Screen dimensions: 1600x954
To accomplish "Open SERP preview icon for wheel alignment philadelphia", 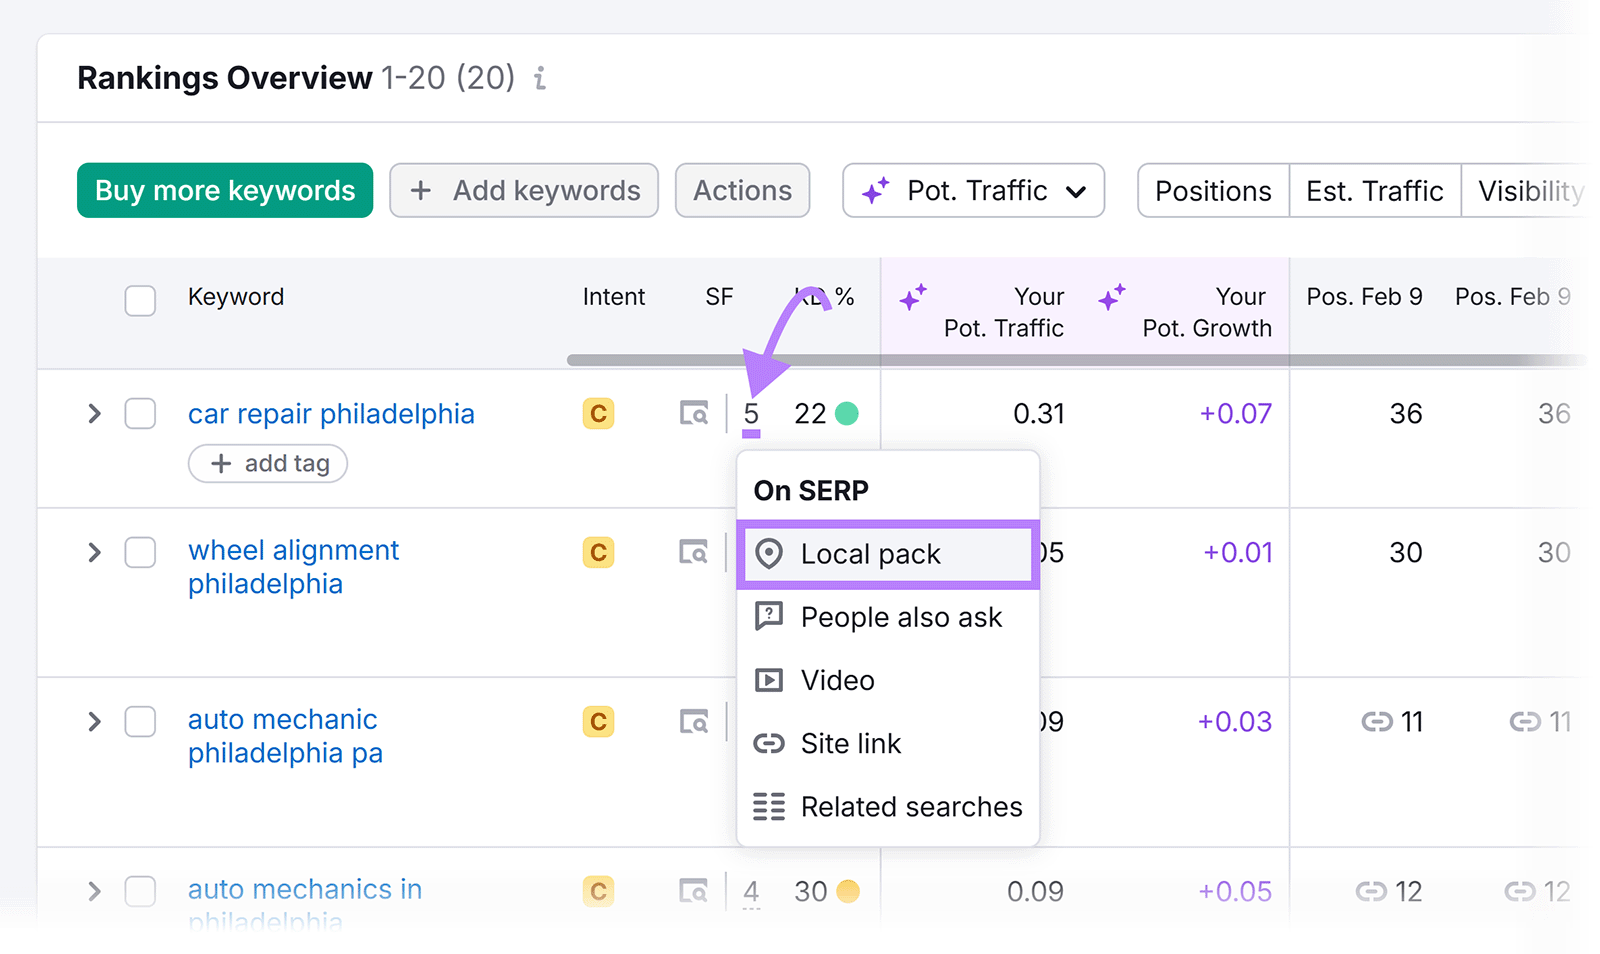I will coord(694,552).
